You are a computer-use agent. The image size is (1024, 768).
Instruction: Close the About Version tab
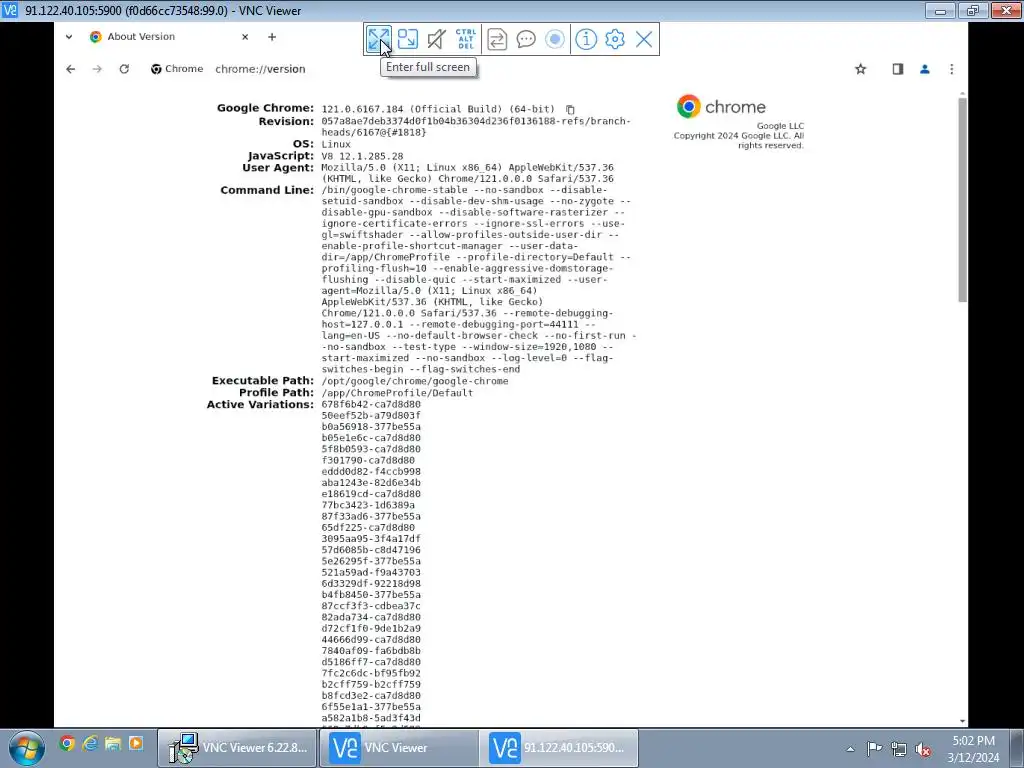245,37
